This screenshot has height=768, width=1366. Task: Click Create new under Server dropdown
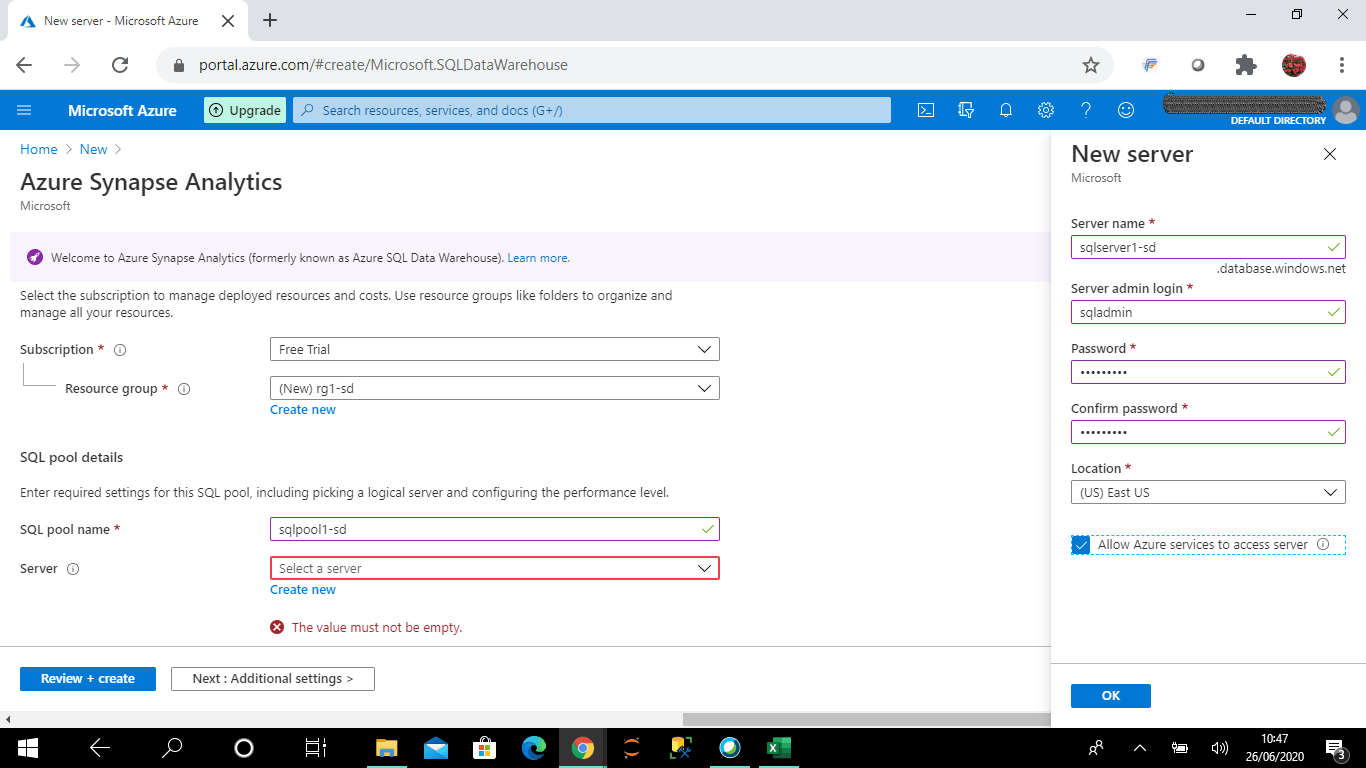(x=303, y=590)
